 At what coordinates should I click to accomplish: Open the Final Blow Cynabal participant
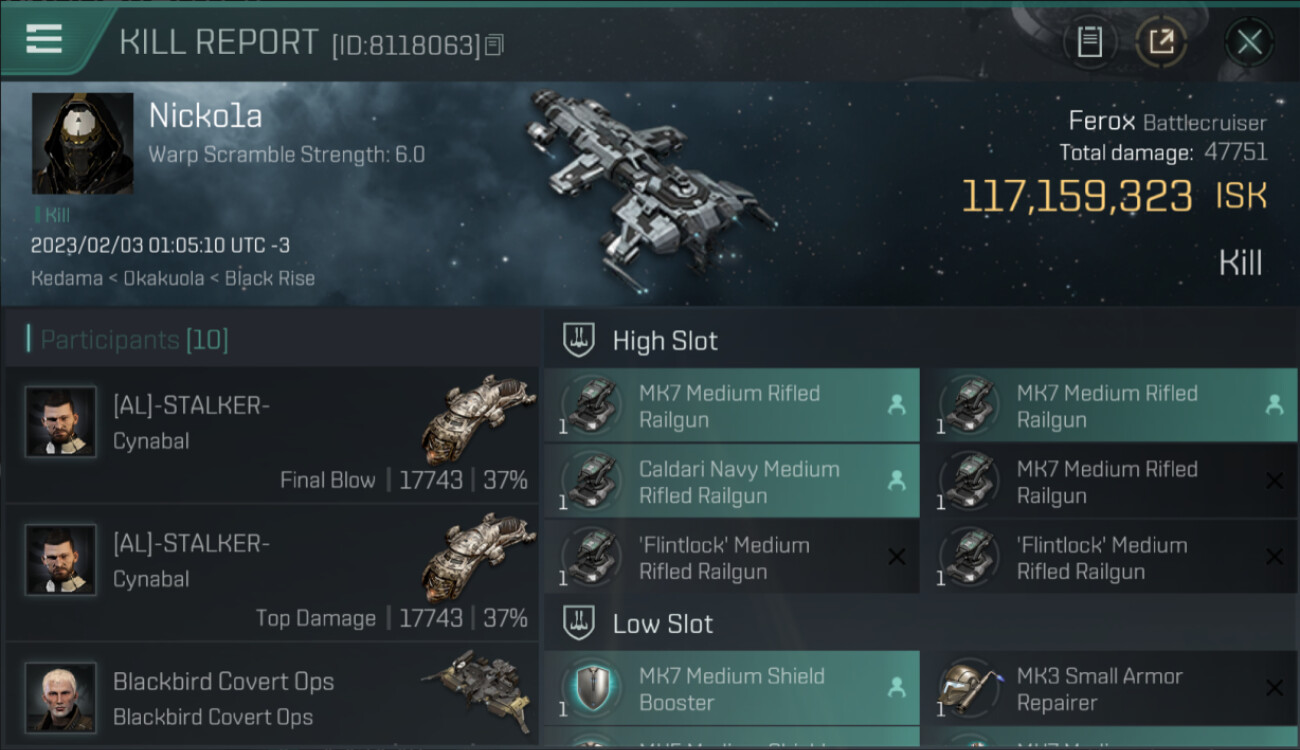(x=271, y=434)
